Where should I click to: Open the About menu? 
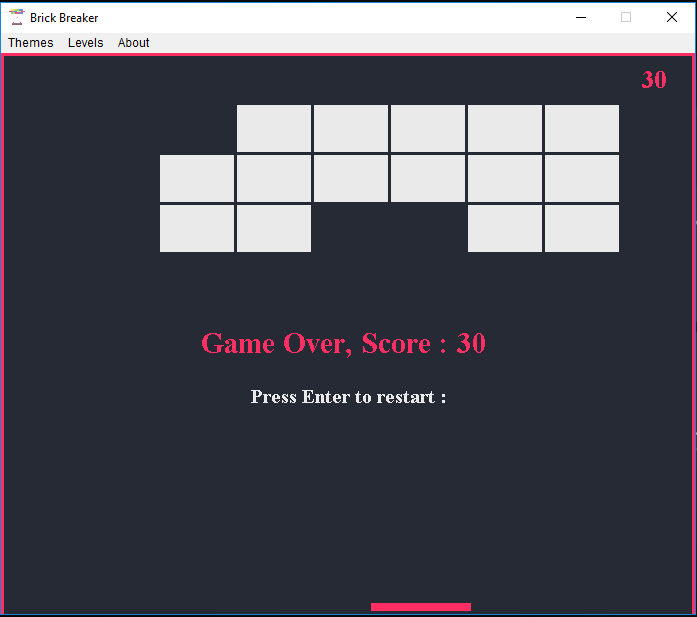click(133, 43)
